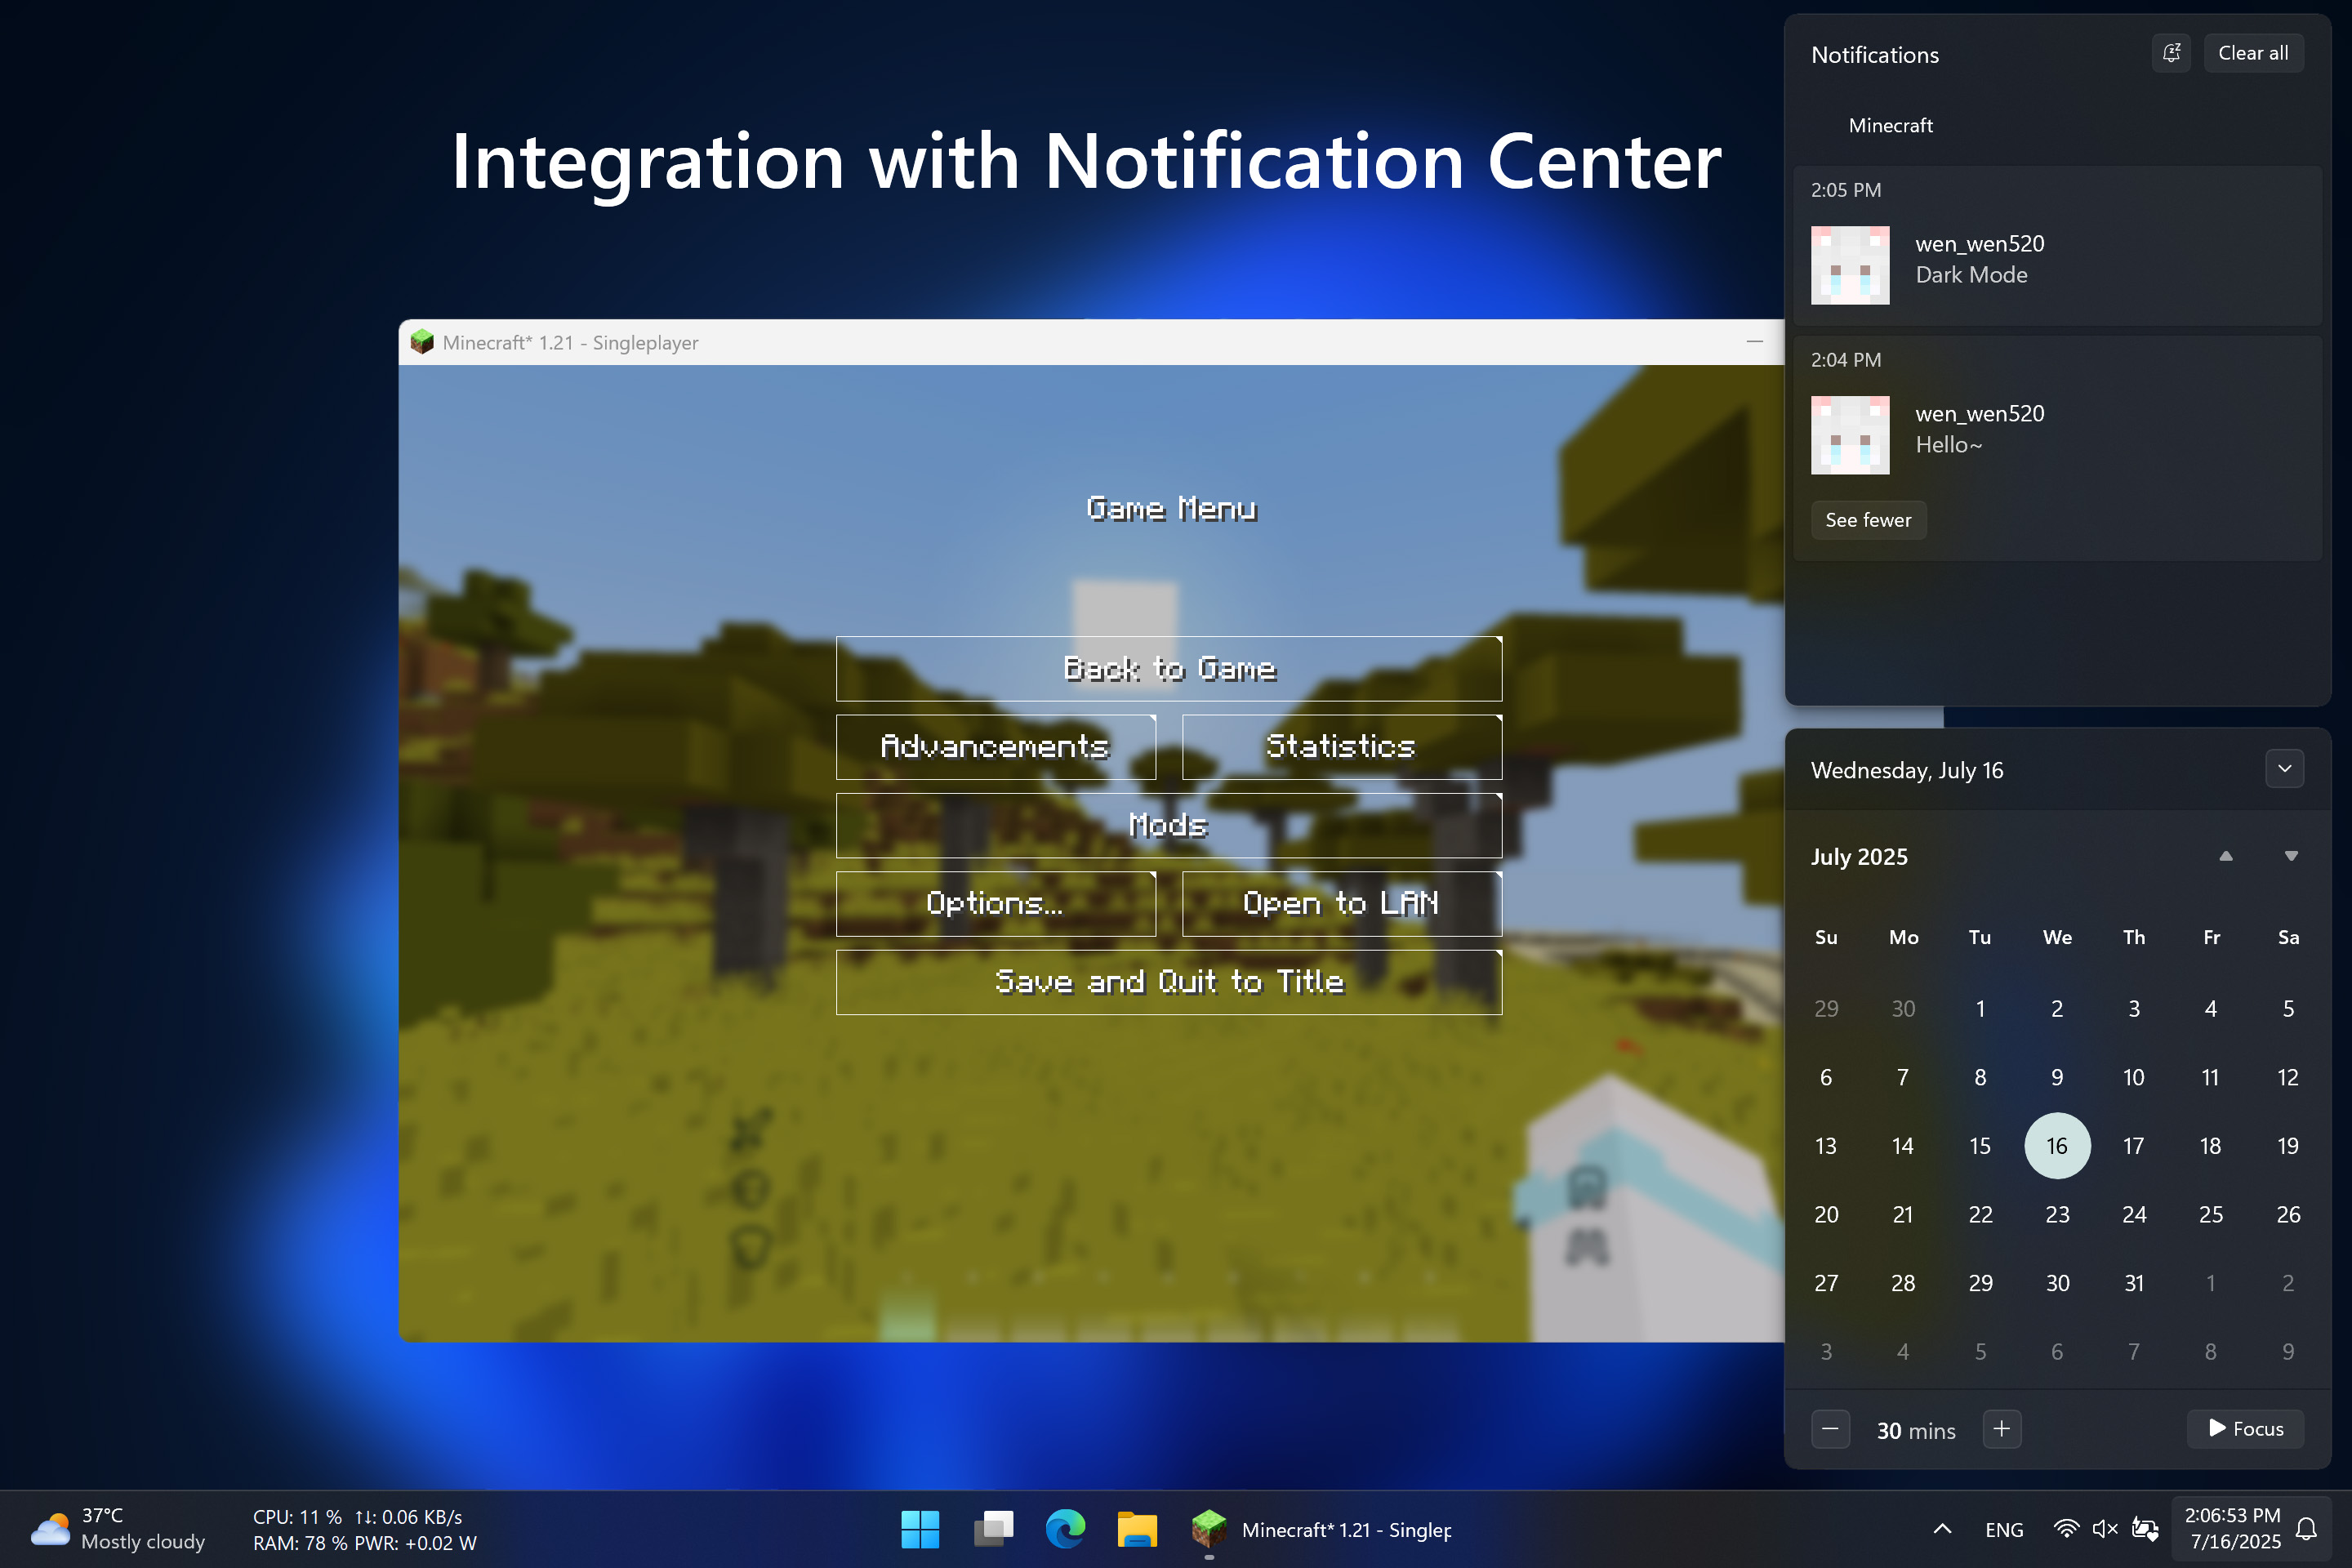Viewport: 2352px width, 1568px height.
Task: Open wen_wen520 Dark Mode notification
Action: (2057, 246)
